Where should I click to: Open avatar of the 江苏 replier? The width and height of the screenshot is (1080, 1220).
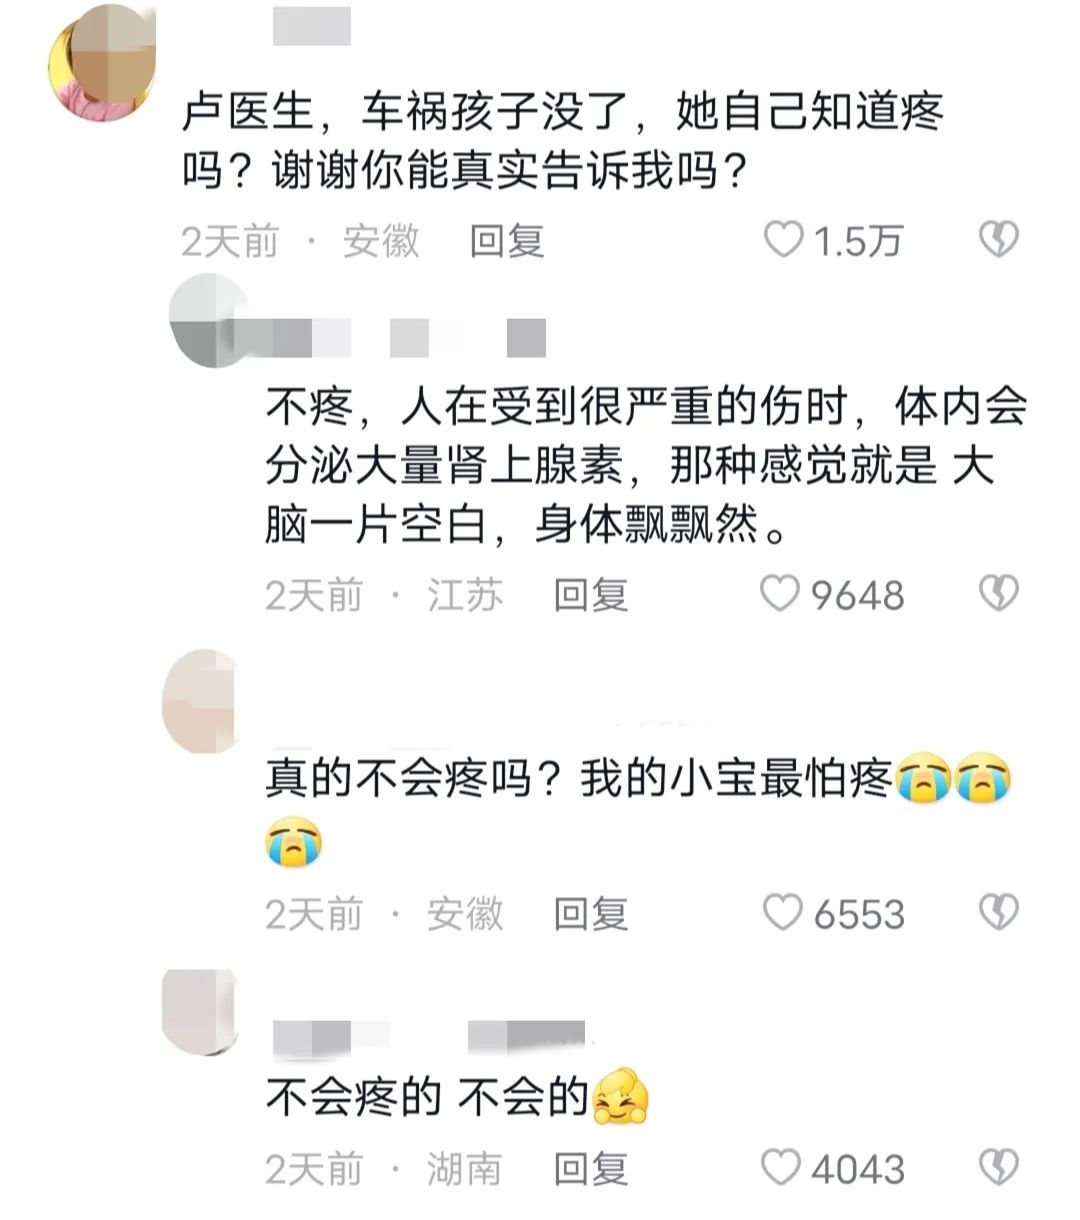pos(208,320)
